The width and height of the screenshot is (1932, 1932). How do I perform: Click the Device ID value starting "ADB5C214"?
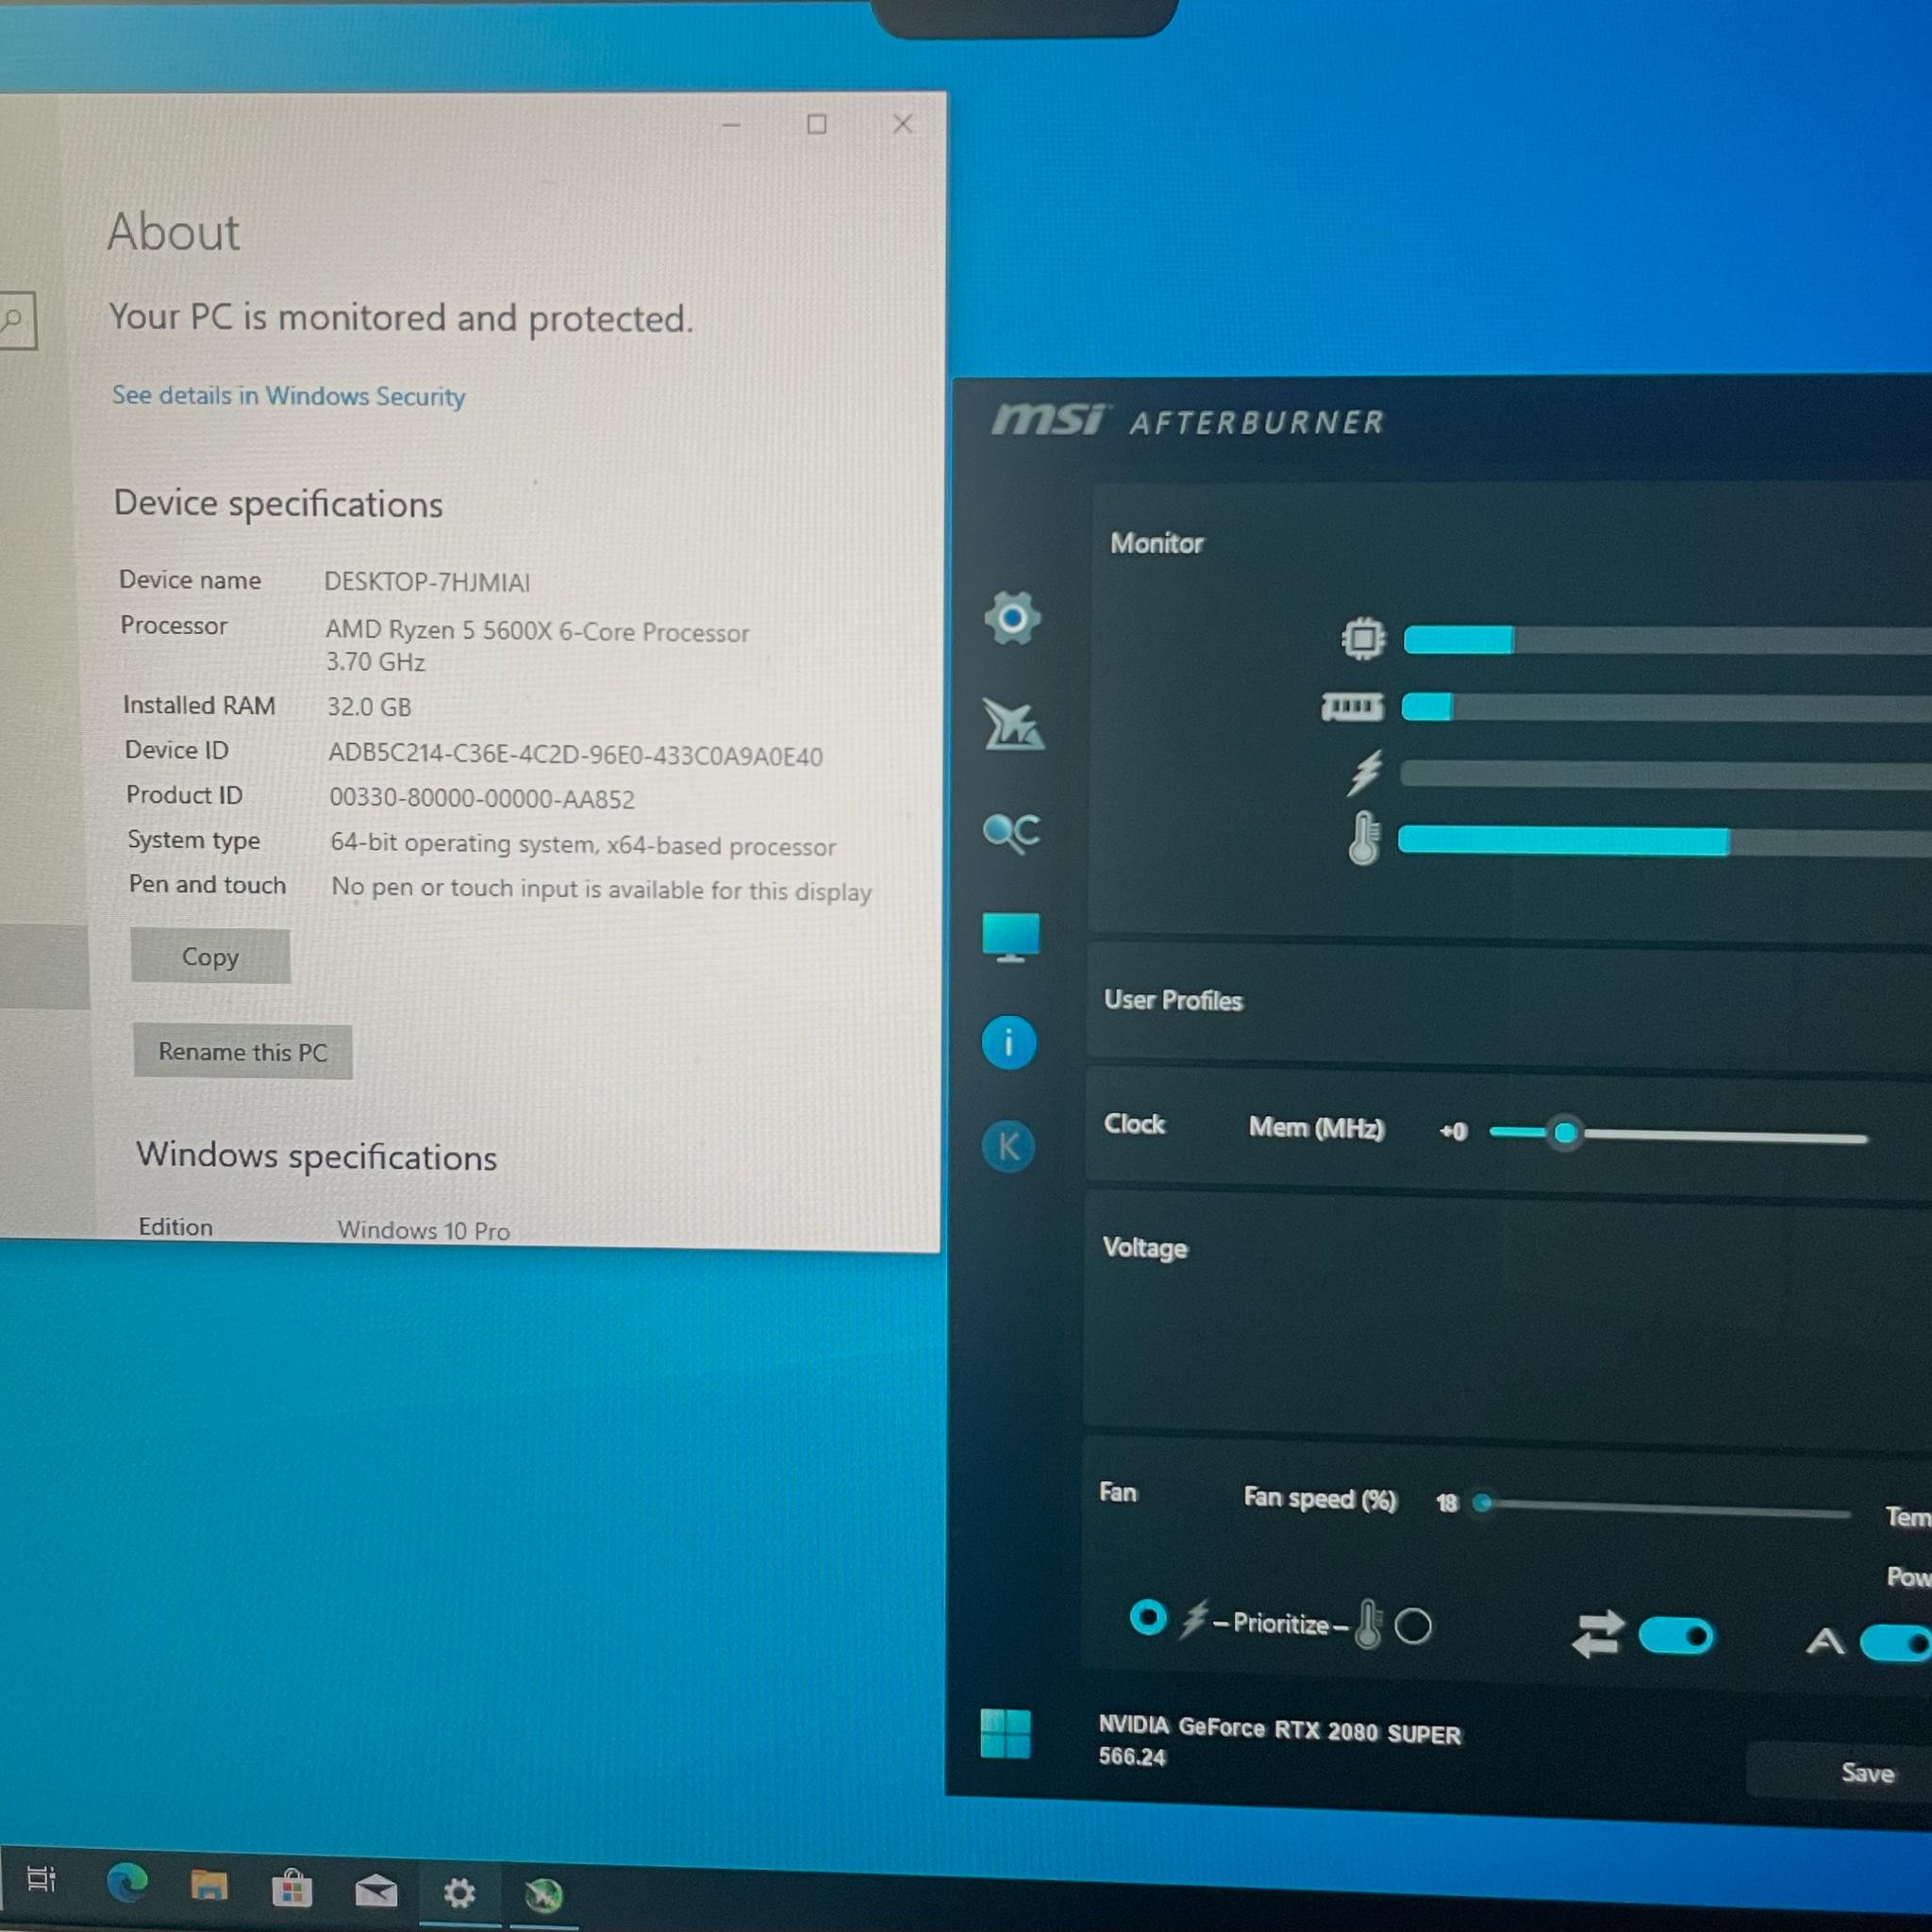[x=576, y=755]
